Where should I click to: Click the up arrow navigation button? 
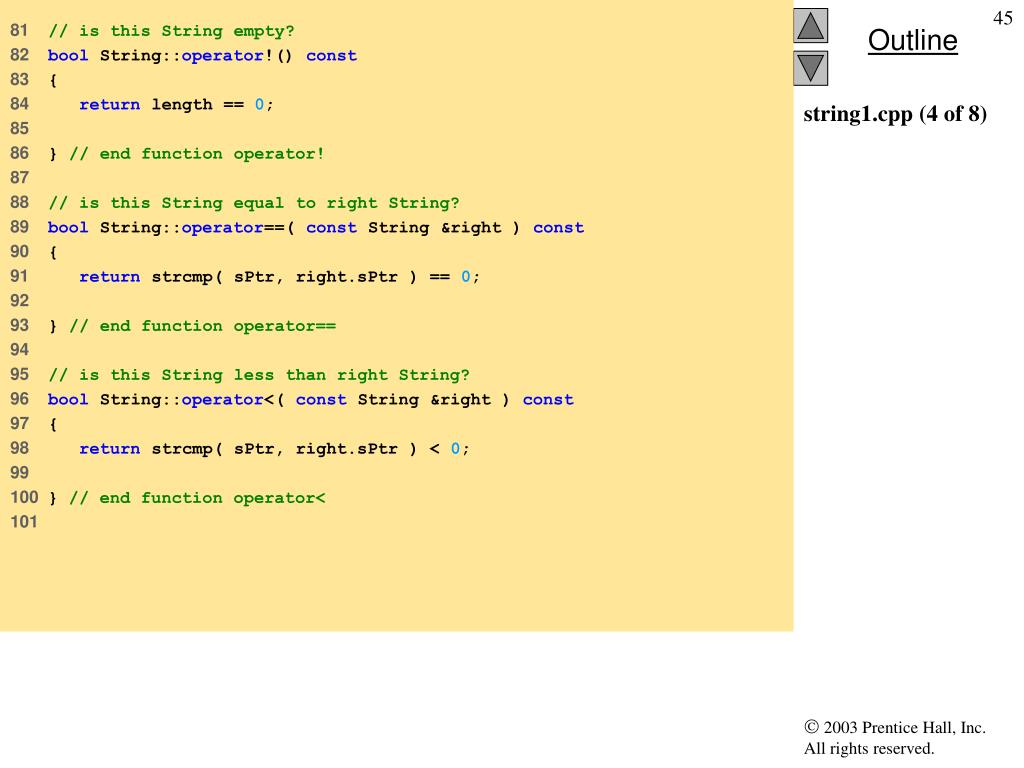(x=810, y=25)
